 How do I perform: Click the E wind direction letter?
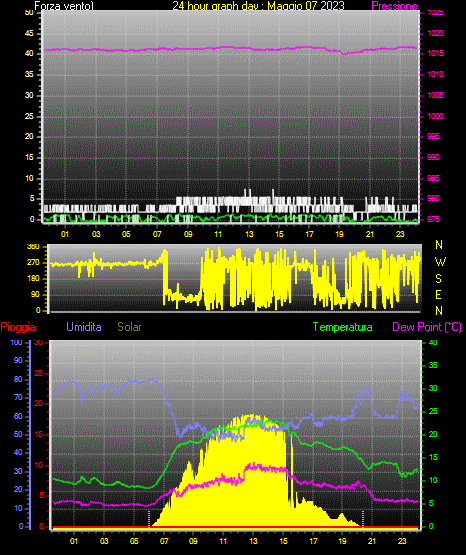[438, 294]
